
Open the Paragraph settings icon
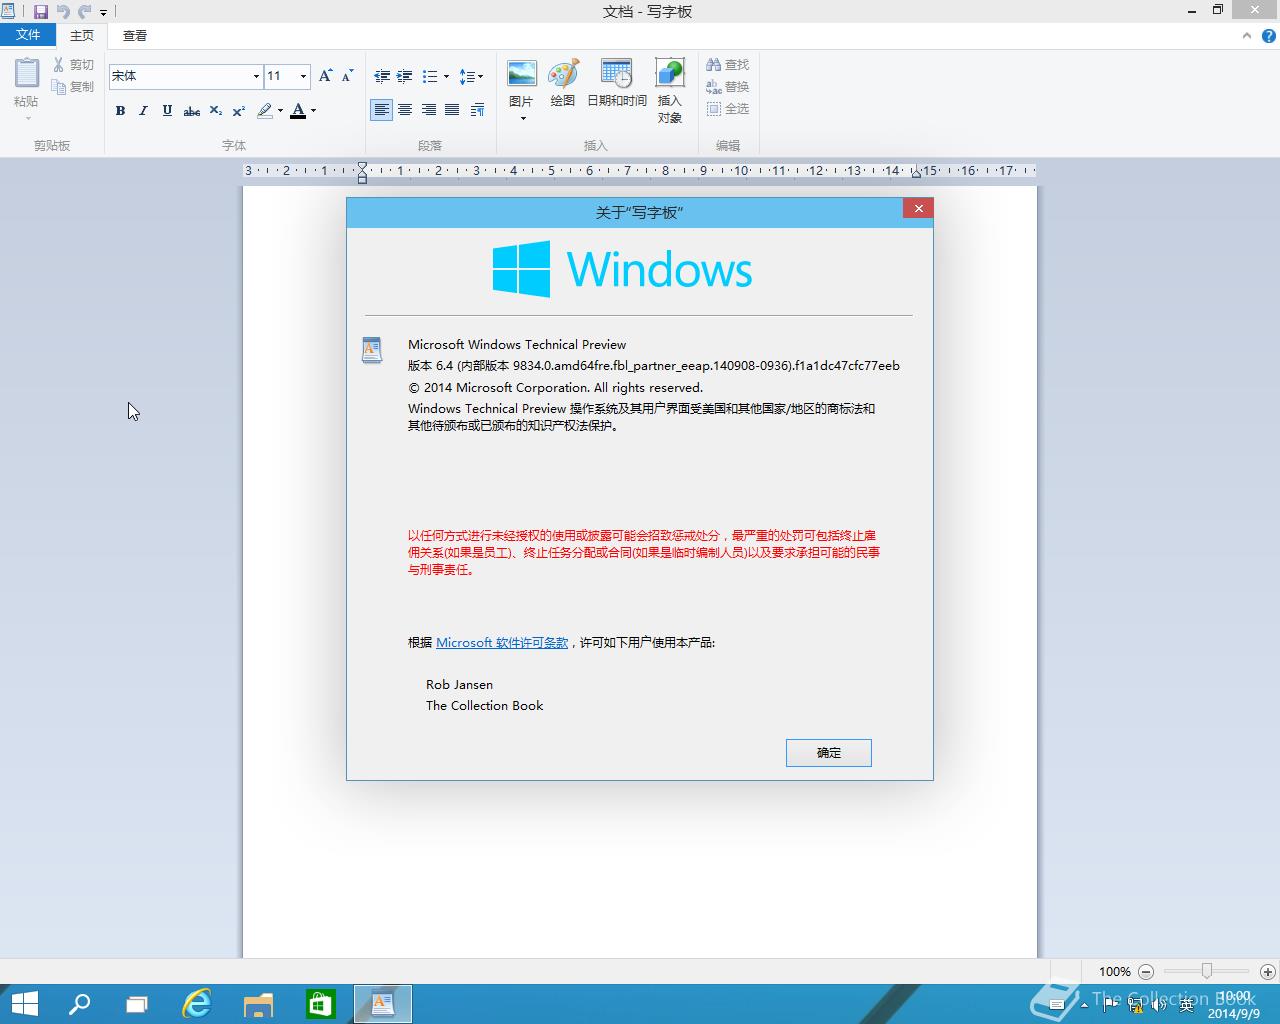tap(477, 110)
